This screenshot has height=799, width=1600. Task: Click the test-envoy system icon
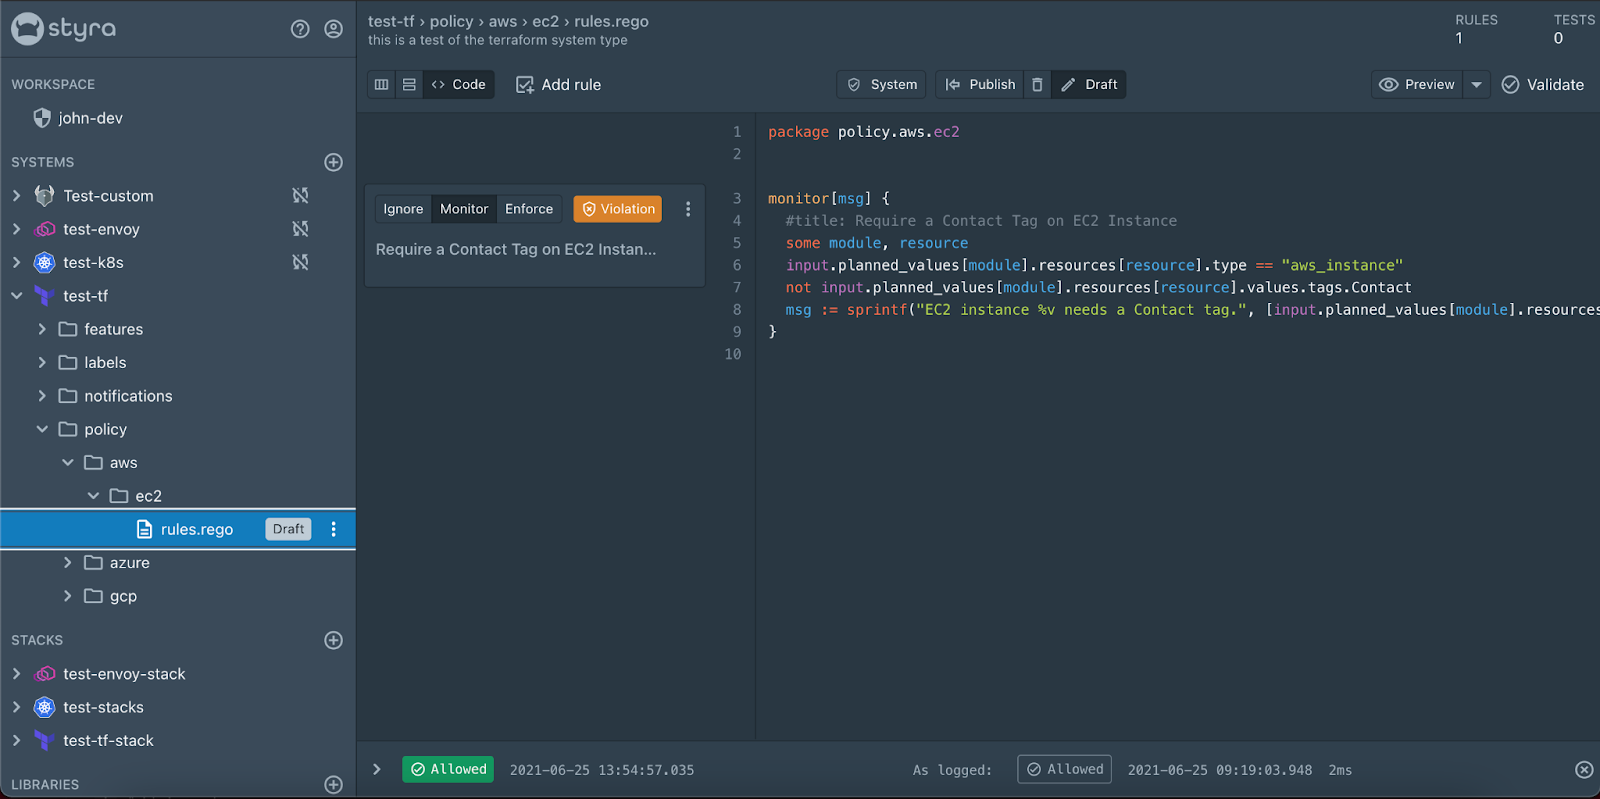coord(44,229)
